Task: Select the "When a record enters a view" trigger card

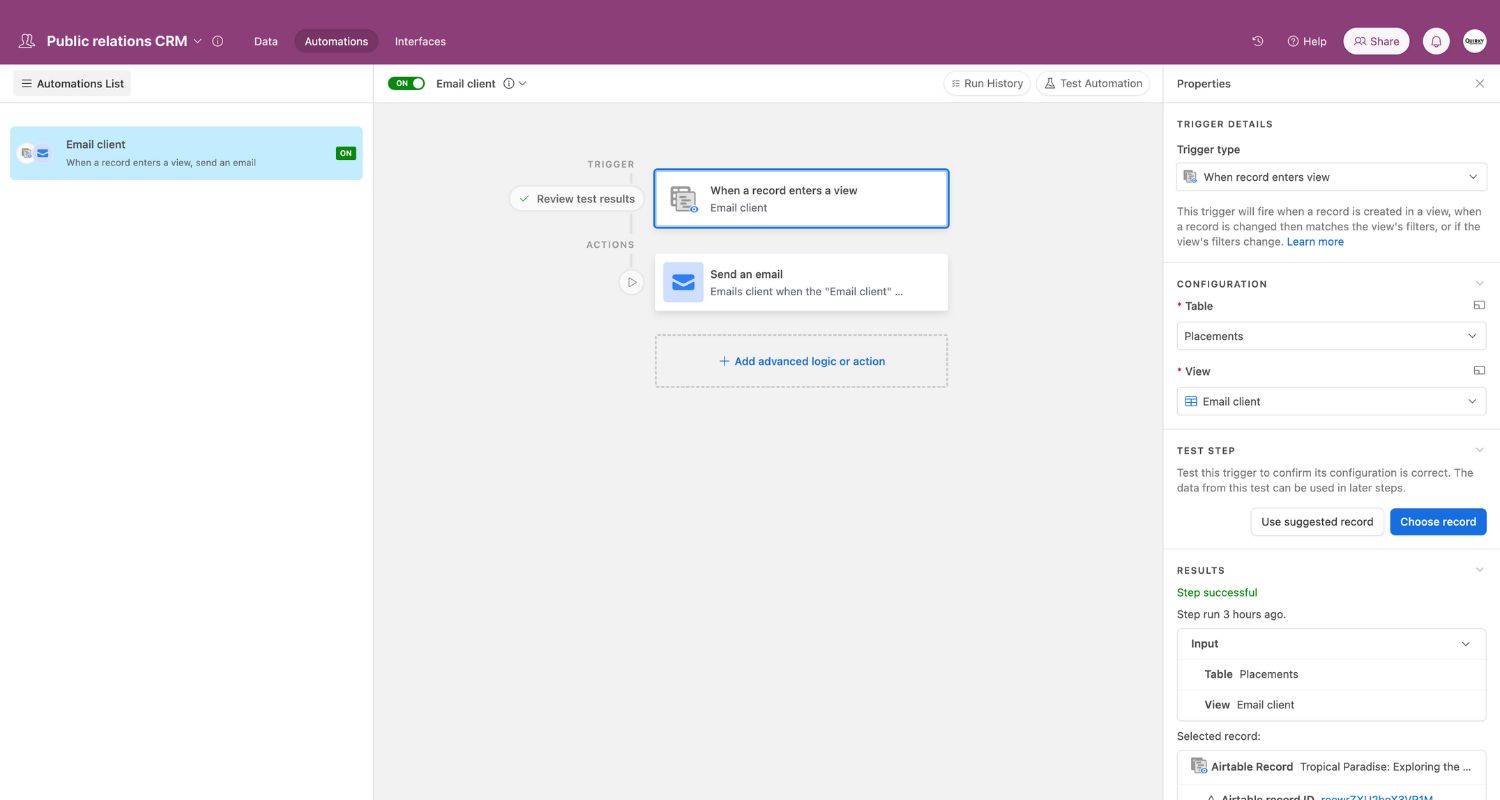Action: point(801,199)
